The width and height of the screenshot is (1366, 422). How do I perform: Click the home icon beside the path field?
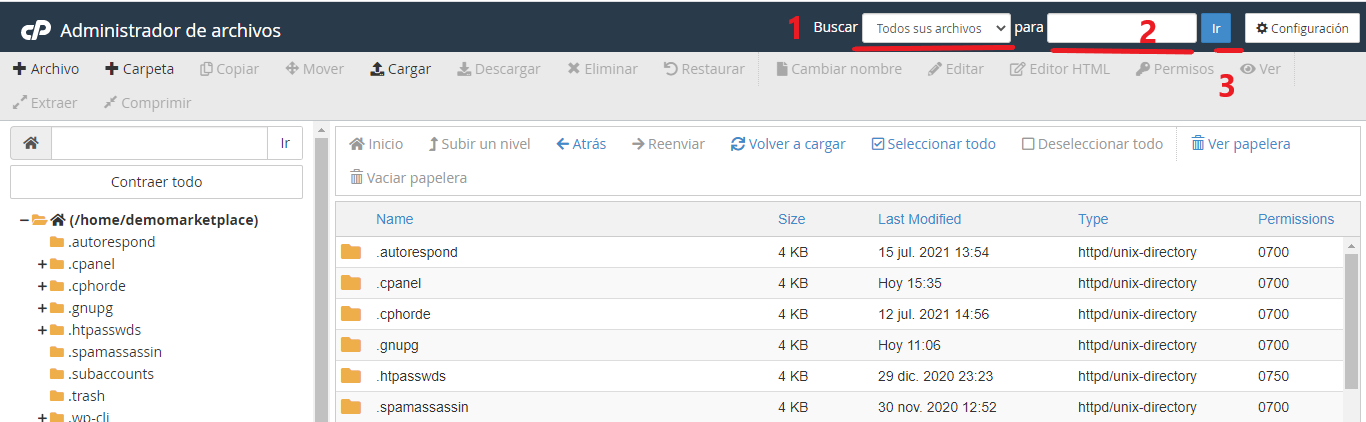(31, 144)
